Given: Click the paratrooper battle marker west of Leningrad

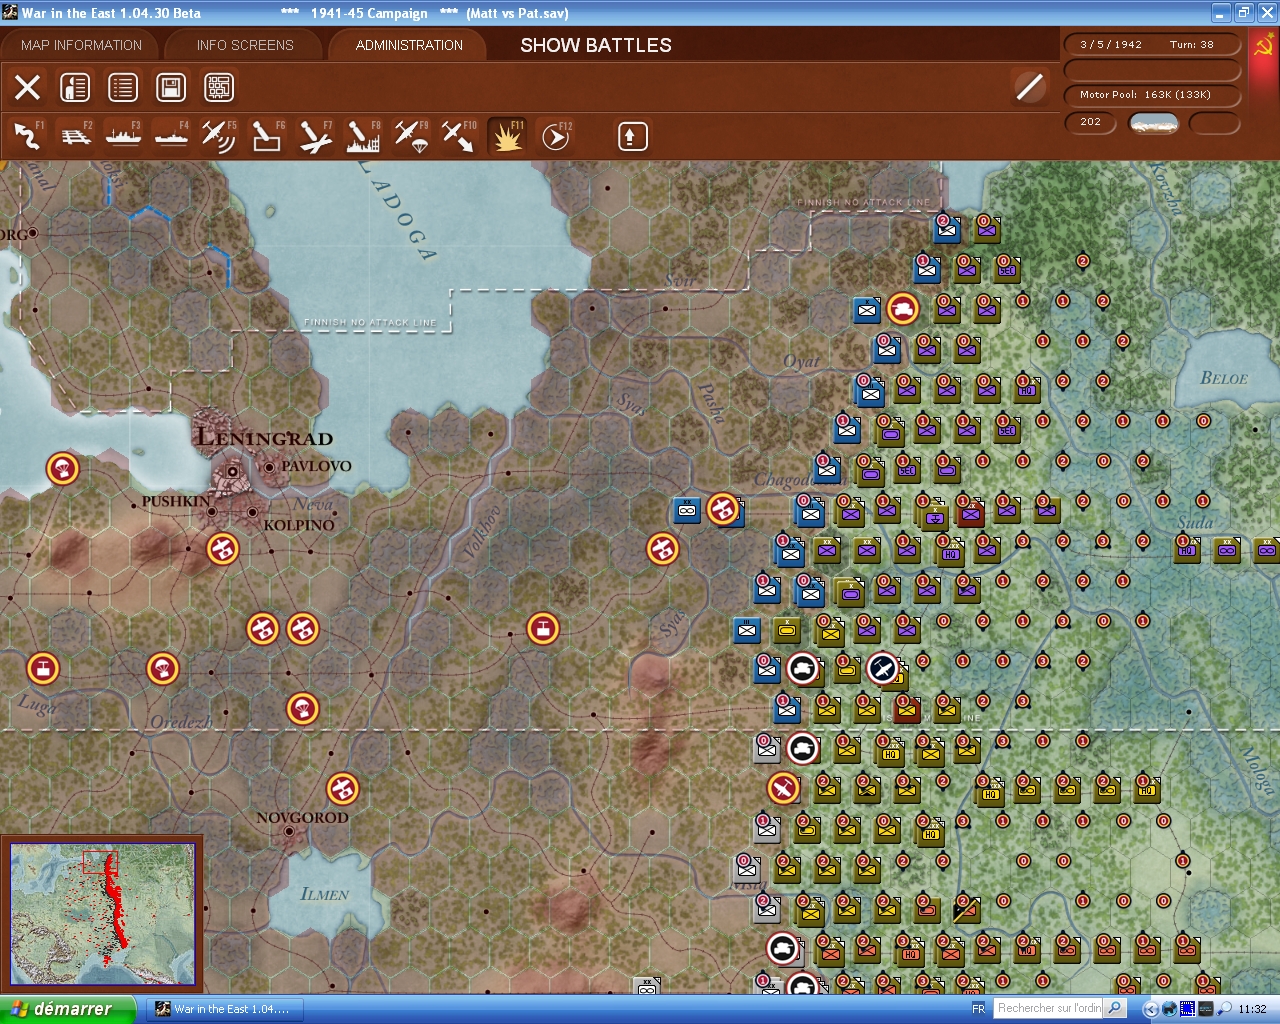Looking at the screenshot, I should (x=62, y=468).
